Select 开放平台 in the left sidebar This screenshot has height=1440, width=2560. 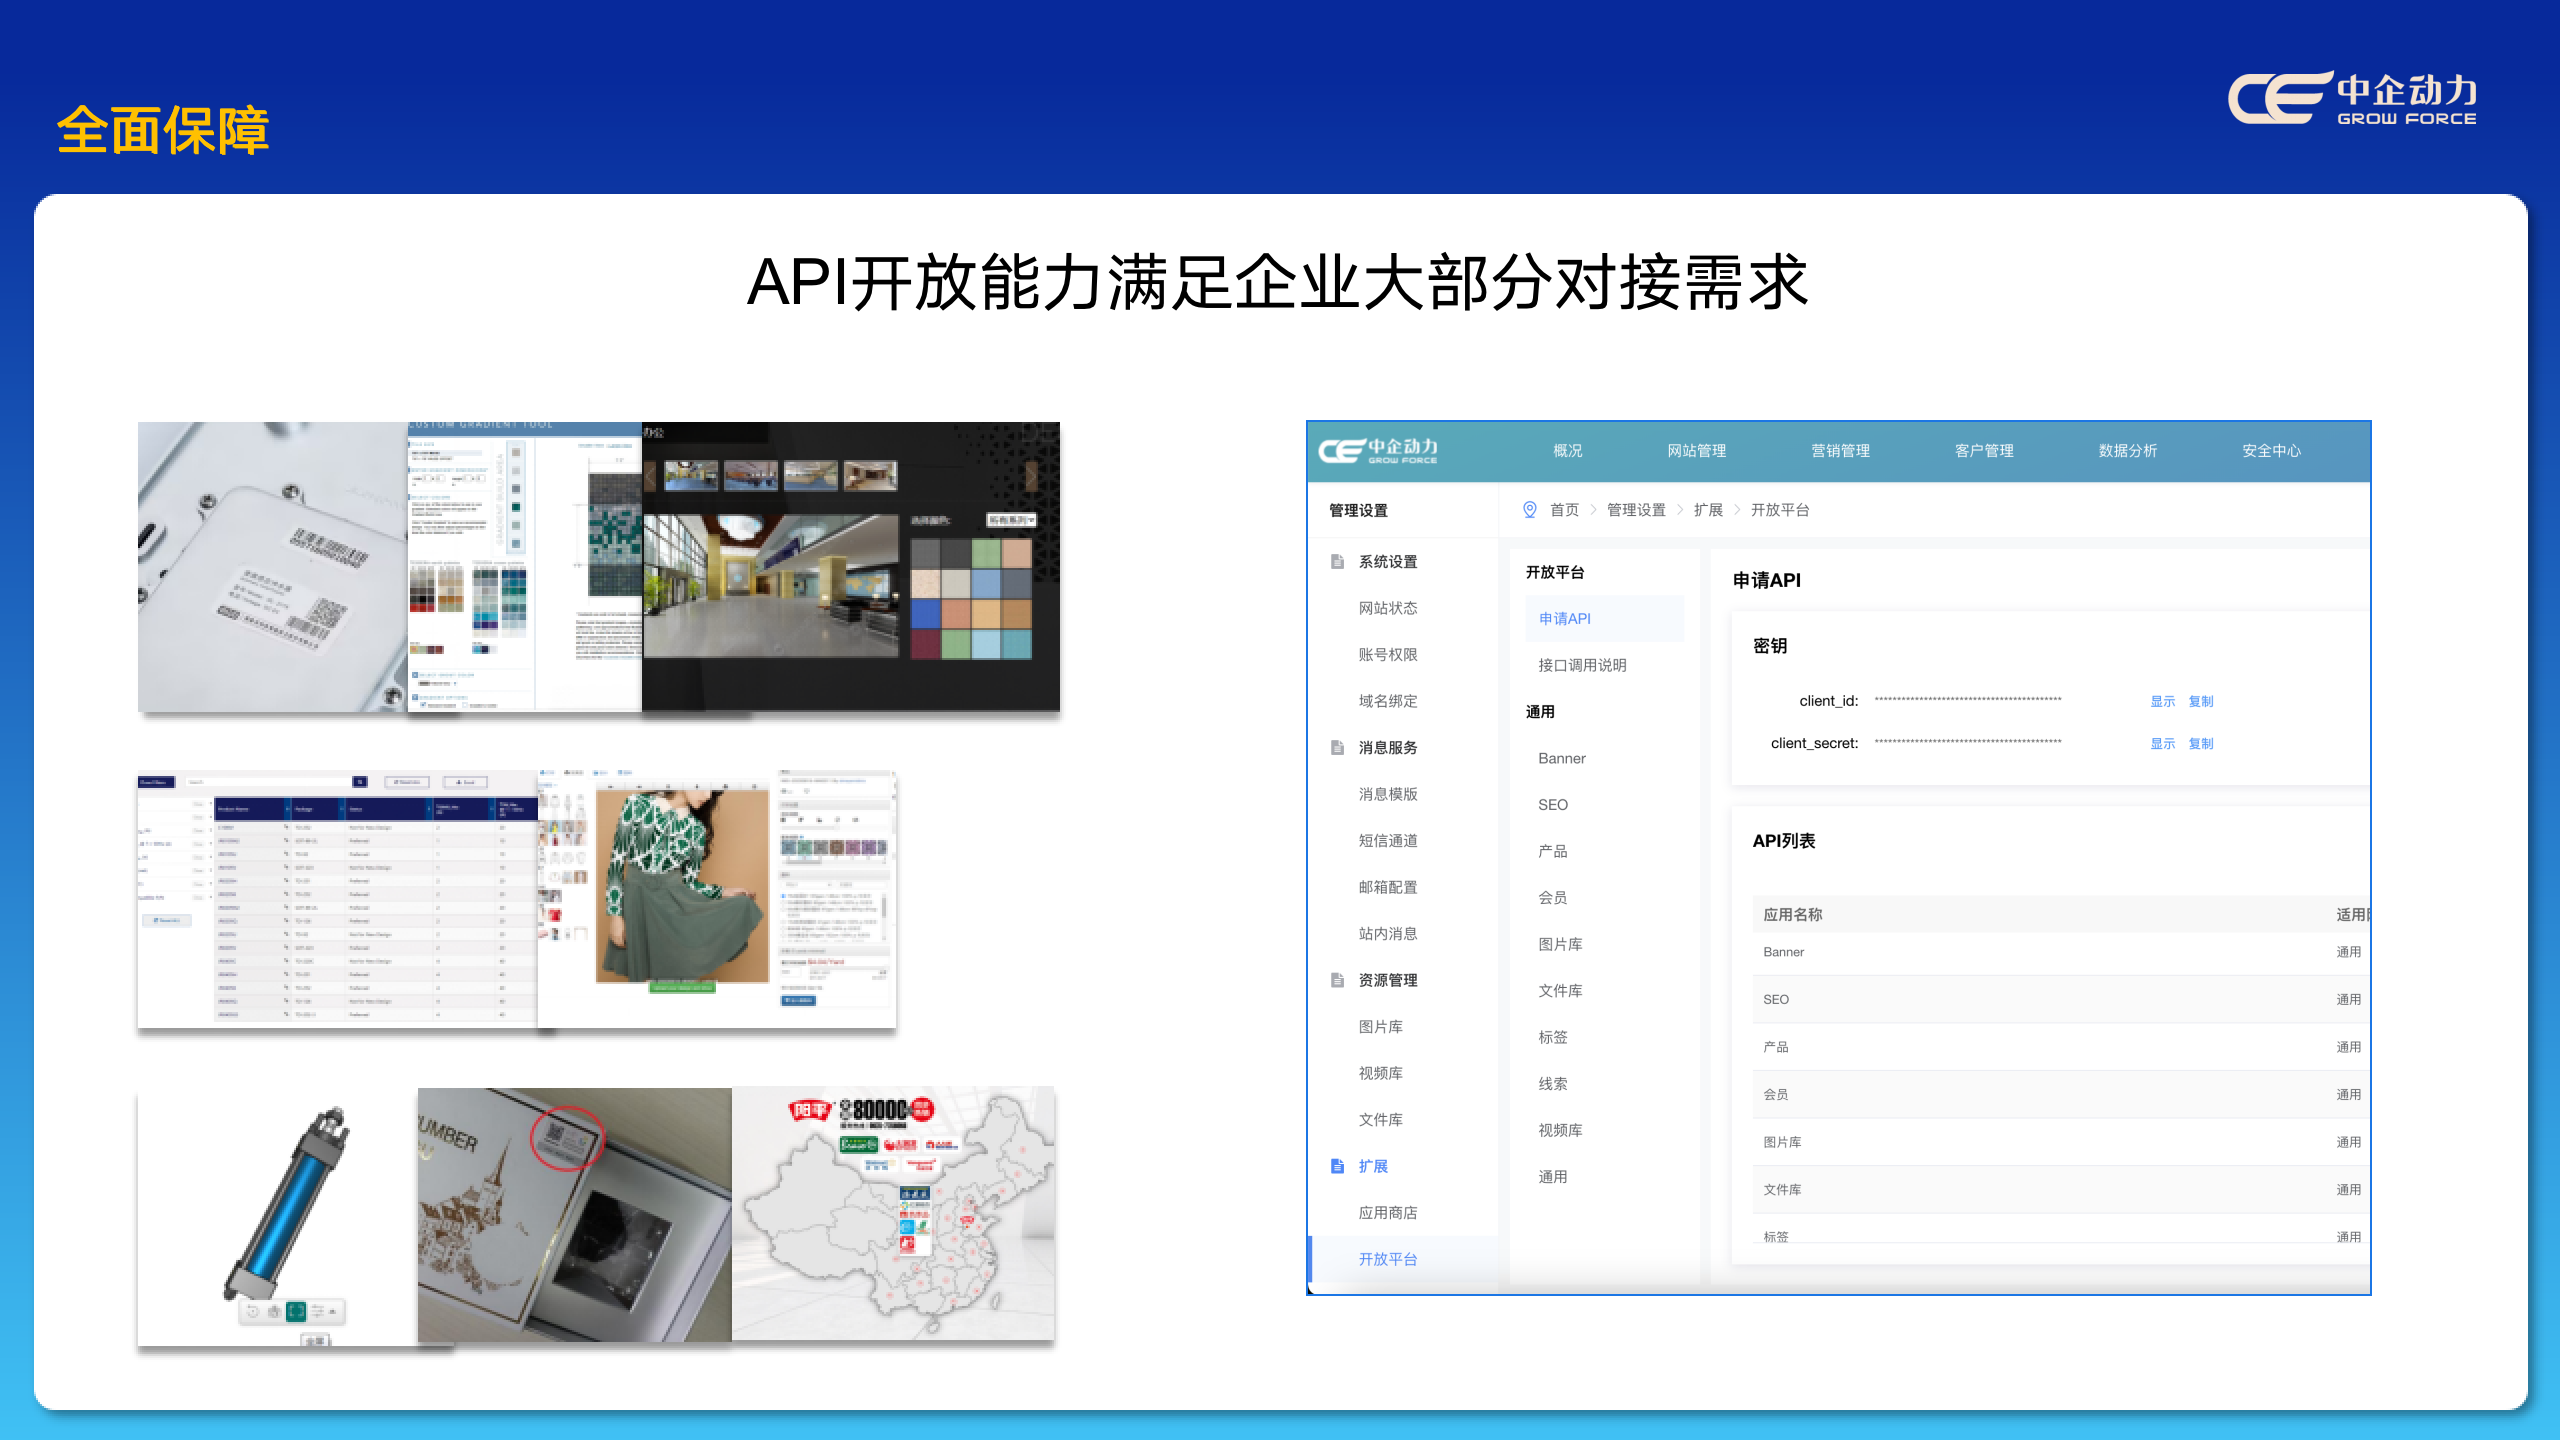point(1387,1259)
